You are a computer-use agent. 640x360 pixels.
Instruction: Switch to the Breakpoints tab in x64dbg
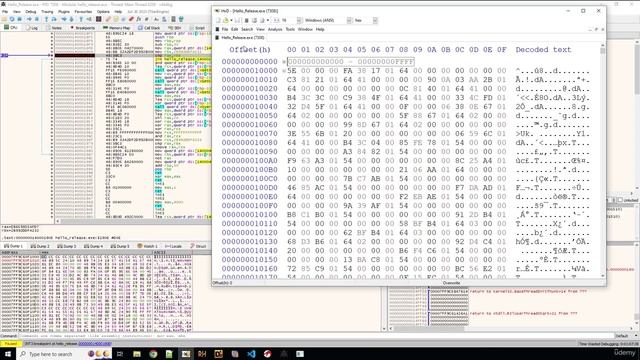tap(83, 28)
